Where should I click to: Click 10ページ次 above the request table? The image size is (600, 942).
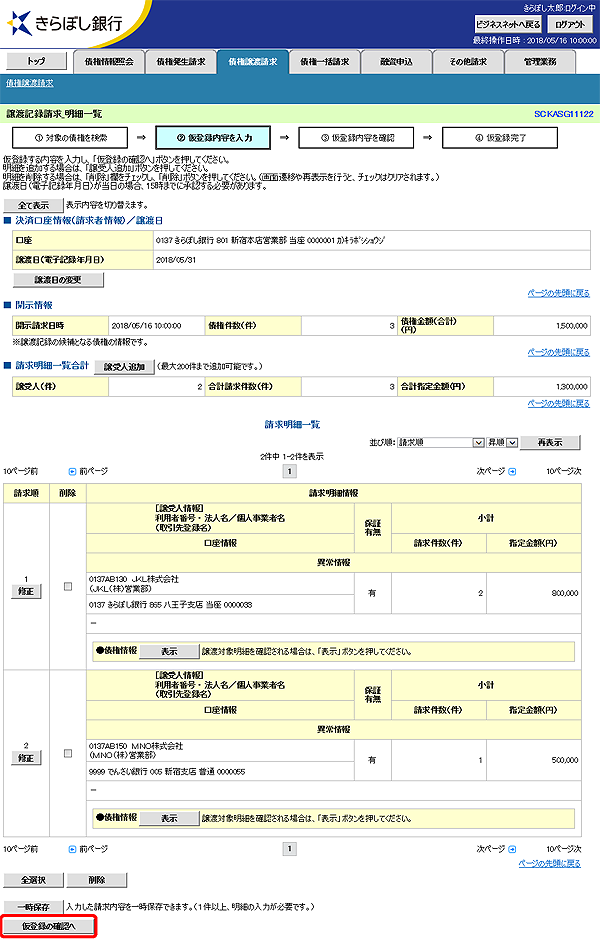(564, 472)
